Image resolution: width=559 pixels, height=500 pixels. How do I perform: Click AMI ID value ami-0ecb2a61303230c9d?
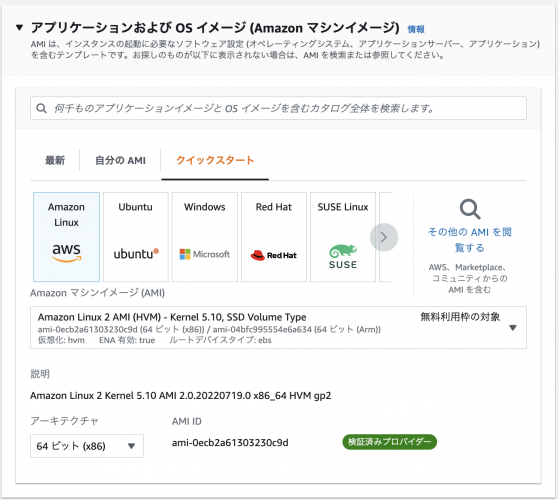pyautogui.click(x=230, y=443)
